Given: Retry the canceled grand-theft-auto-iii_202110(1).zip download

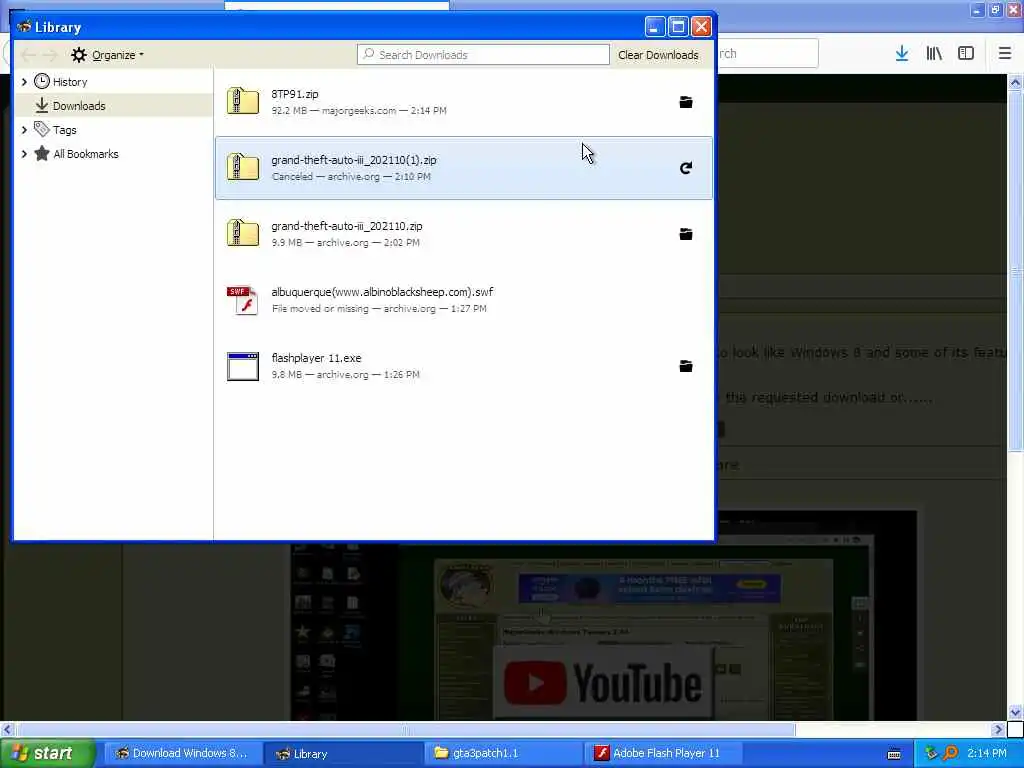Looking at the screenshot, I should (686, 168).
